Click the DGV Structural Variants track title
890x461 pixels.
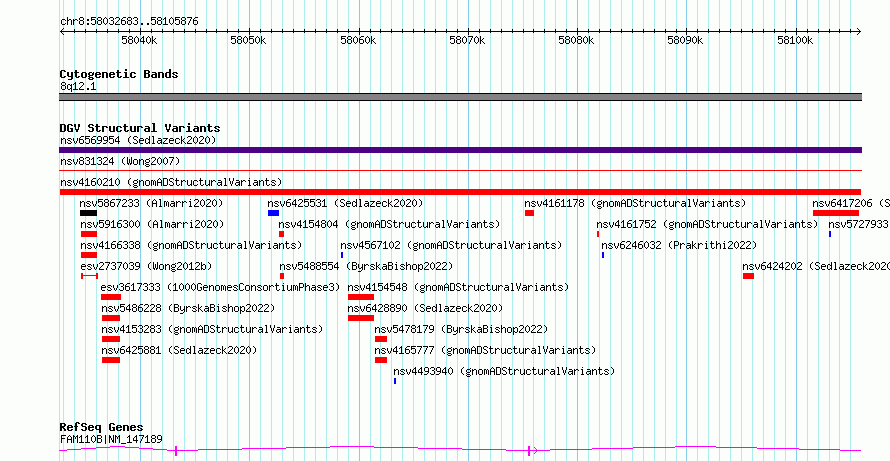coord(140,128)
